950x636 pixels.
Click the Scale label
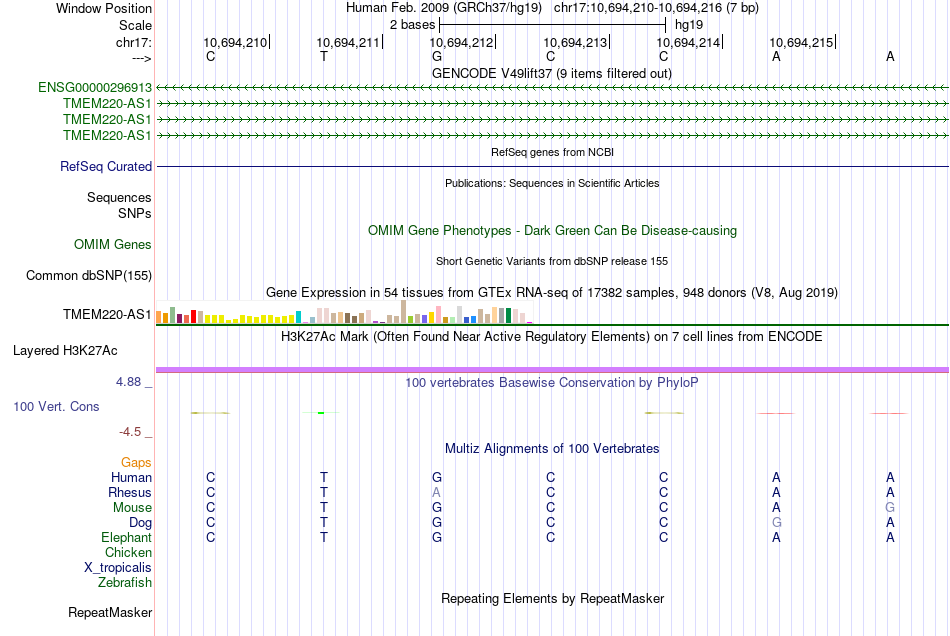pos(136,25)
